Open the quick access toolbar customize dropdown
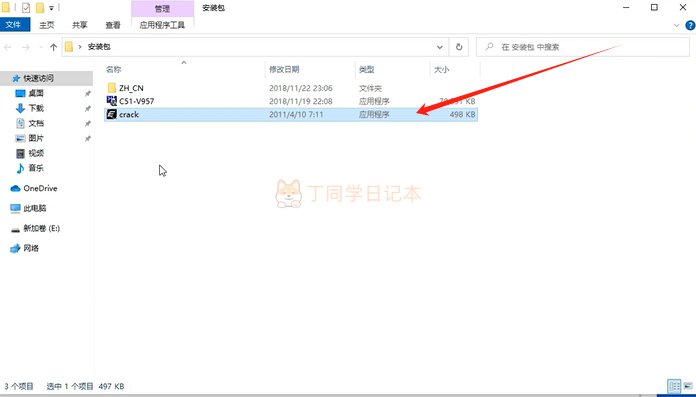The width and height of the screenshot is (696, 397). [x=51, y=8]
